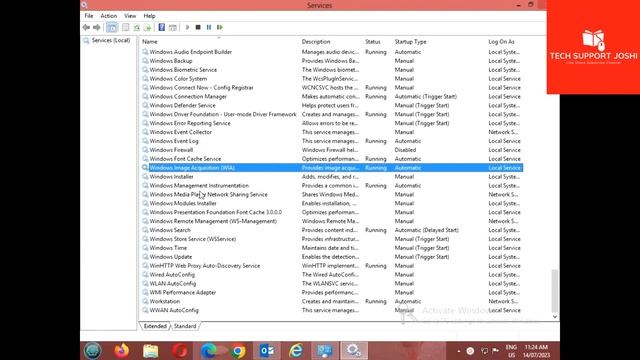Click the Start Service play icon

tap(187, 27)
